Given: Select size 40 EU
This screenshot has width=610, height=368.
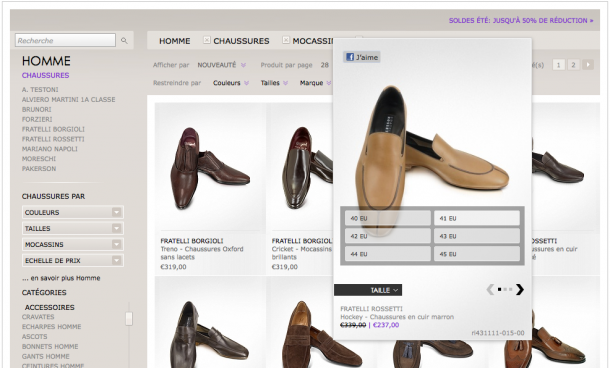Looking at the screenshot, I should pos(388,218).
